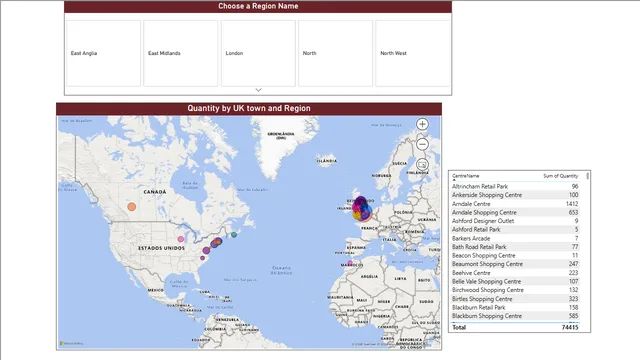Select the Barkers Arcade row
The height and width of the screenshot is (360, 640).
(515, 238)
